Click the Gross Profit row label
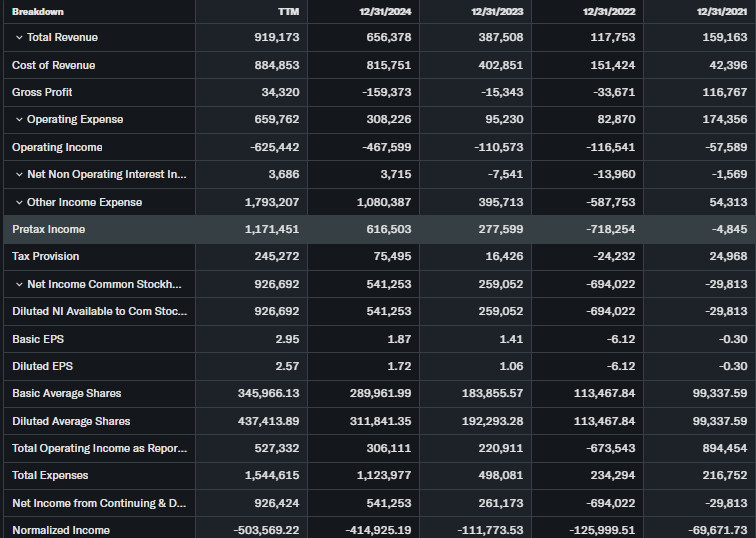 [41, 92]
